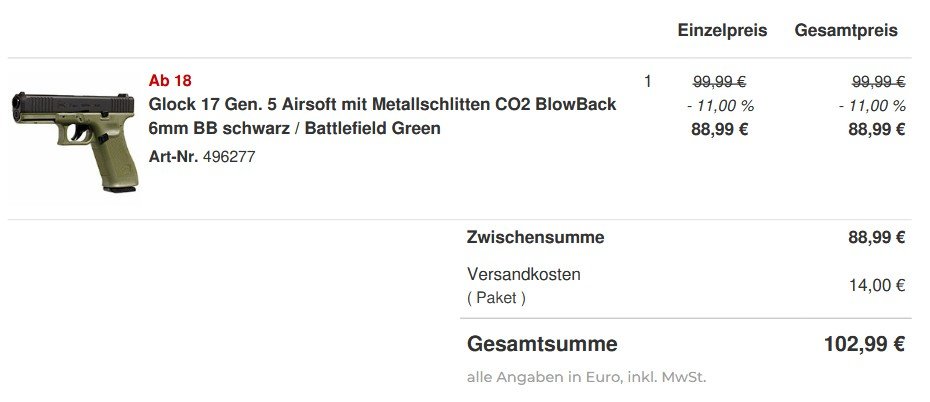Click the shipping cost 14,00 €
This screenshot has height=402, width=930.
point(877,286)
